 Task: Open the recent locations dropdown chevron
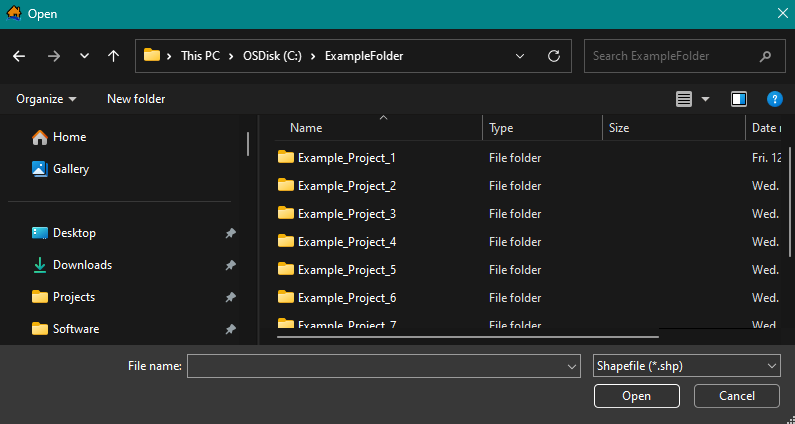point(84,56)
